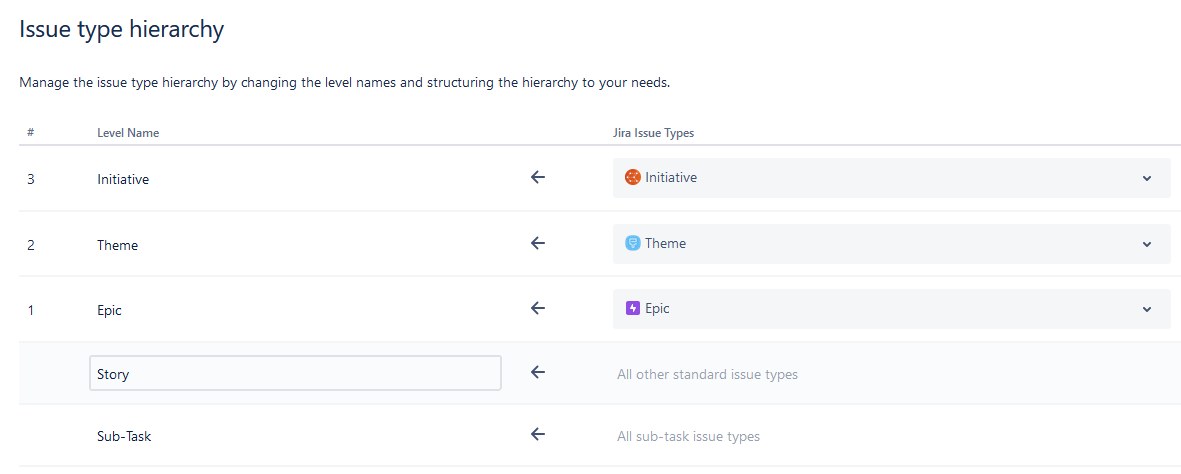Image resolution: width=1181 pixels, height=474 pixels.
Task: Click the left arrow in the Epic row
Action: tap(537, 308)
